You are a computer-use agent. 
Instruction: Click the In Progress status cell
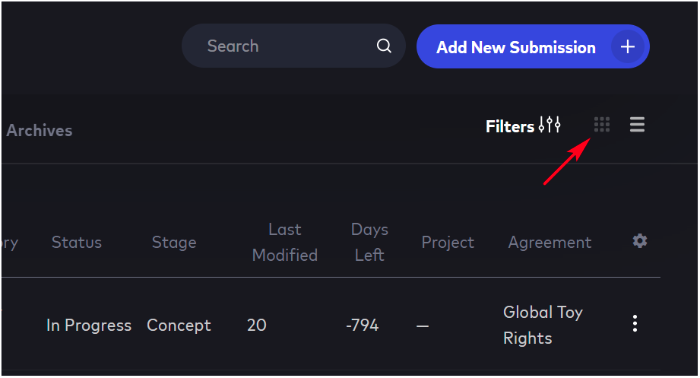[x=89, y=325]
